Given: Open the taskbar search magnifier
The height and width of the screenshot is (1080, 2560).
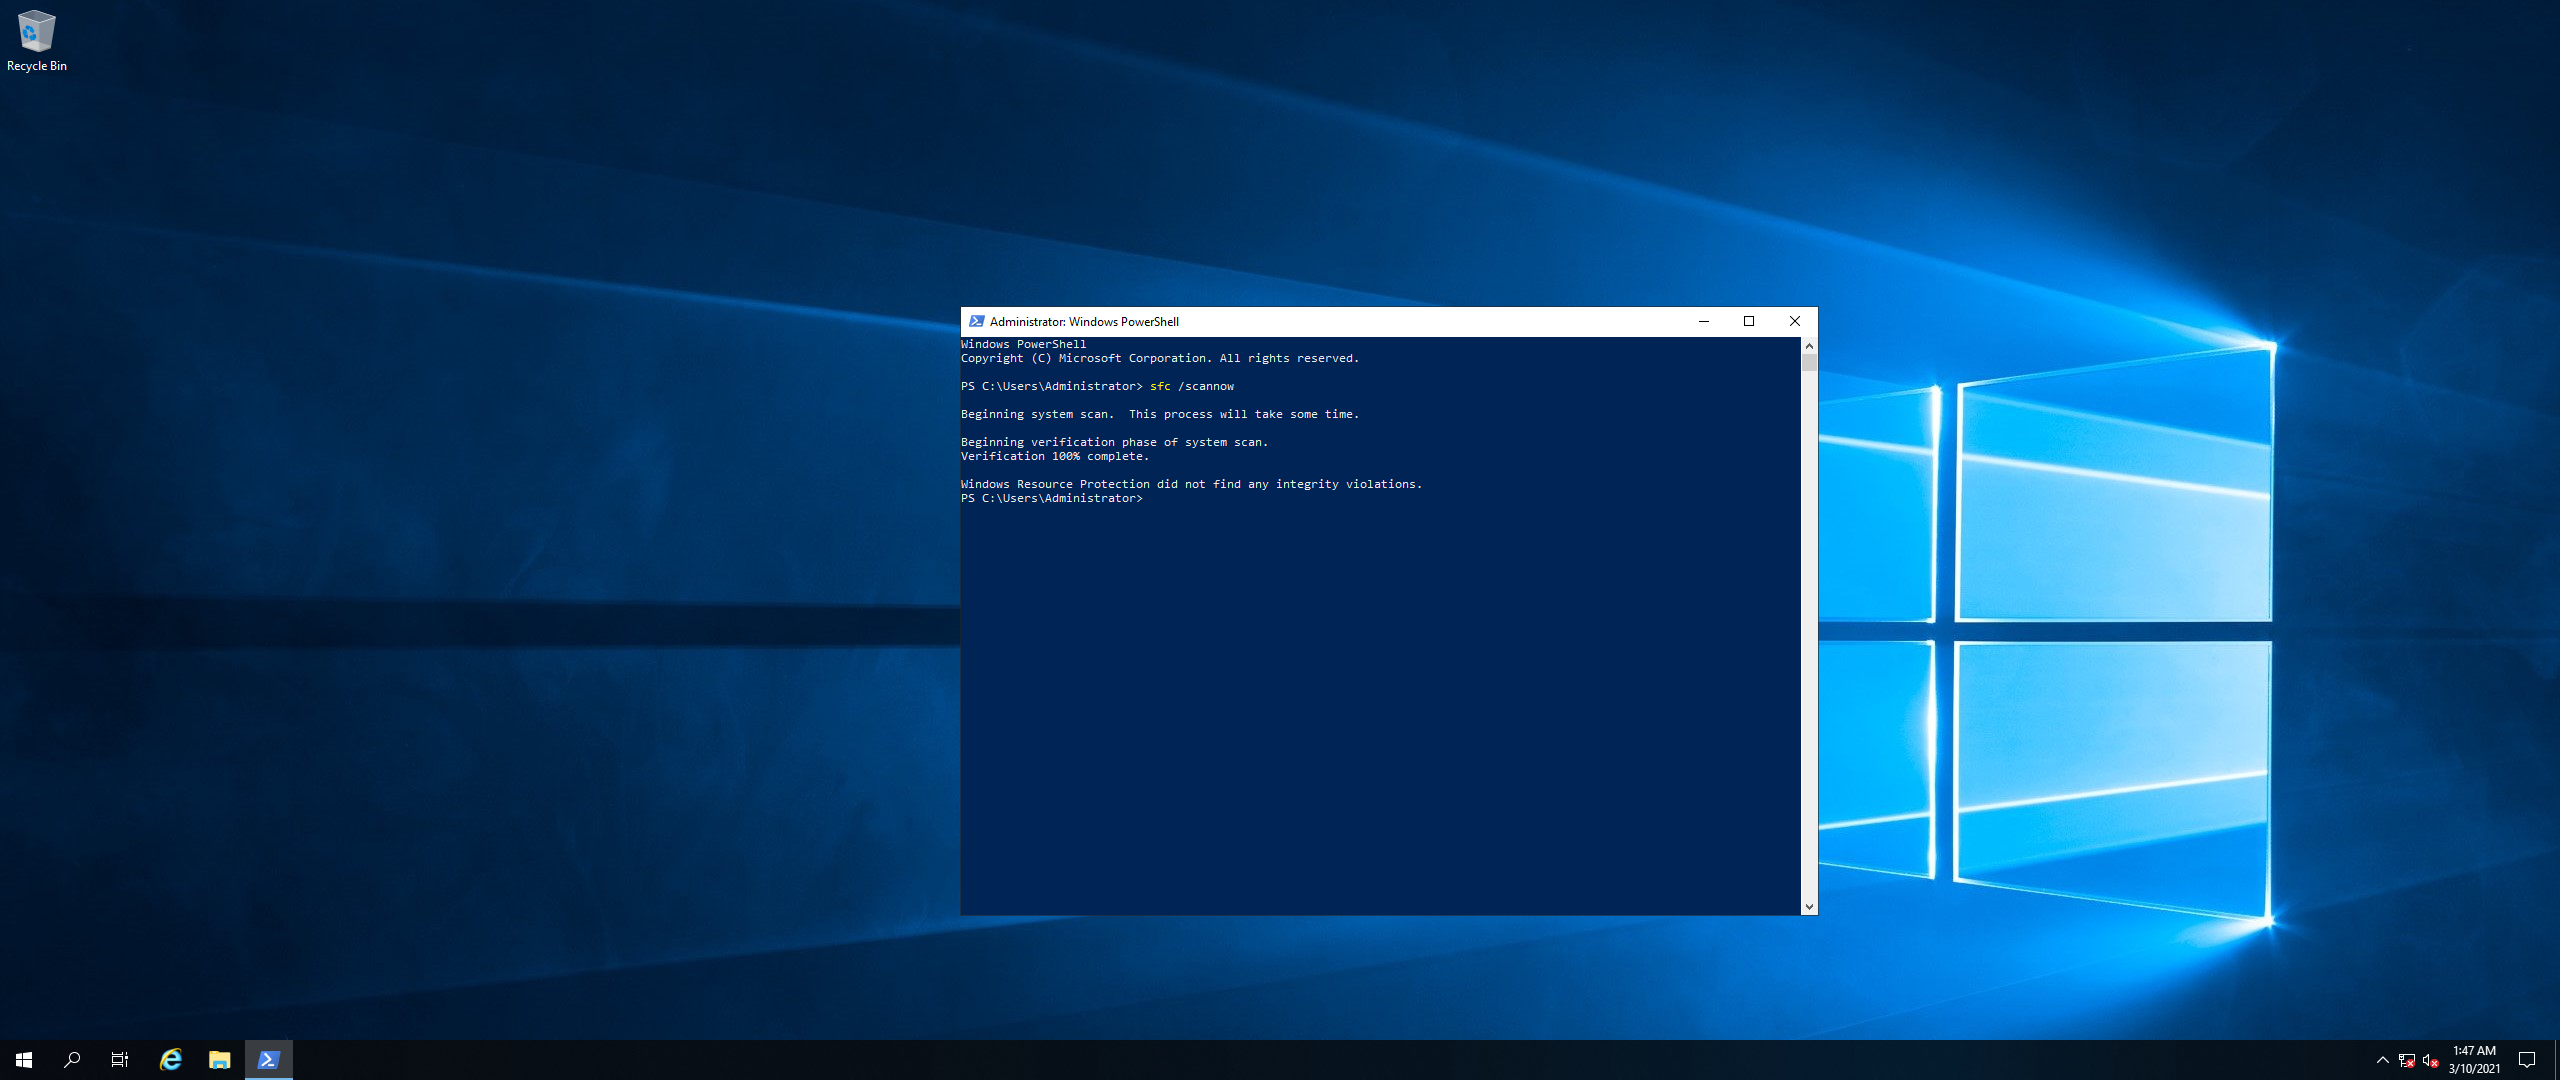Looking at the screenshot, I should pyautogui.click(x=72, y=1060).
